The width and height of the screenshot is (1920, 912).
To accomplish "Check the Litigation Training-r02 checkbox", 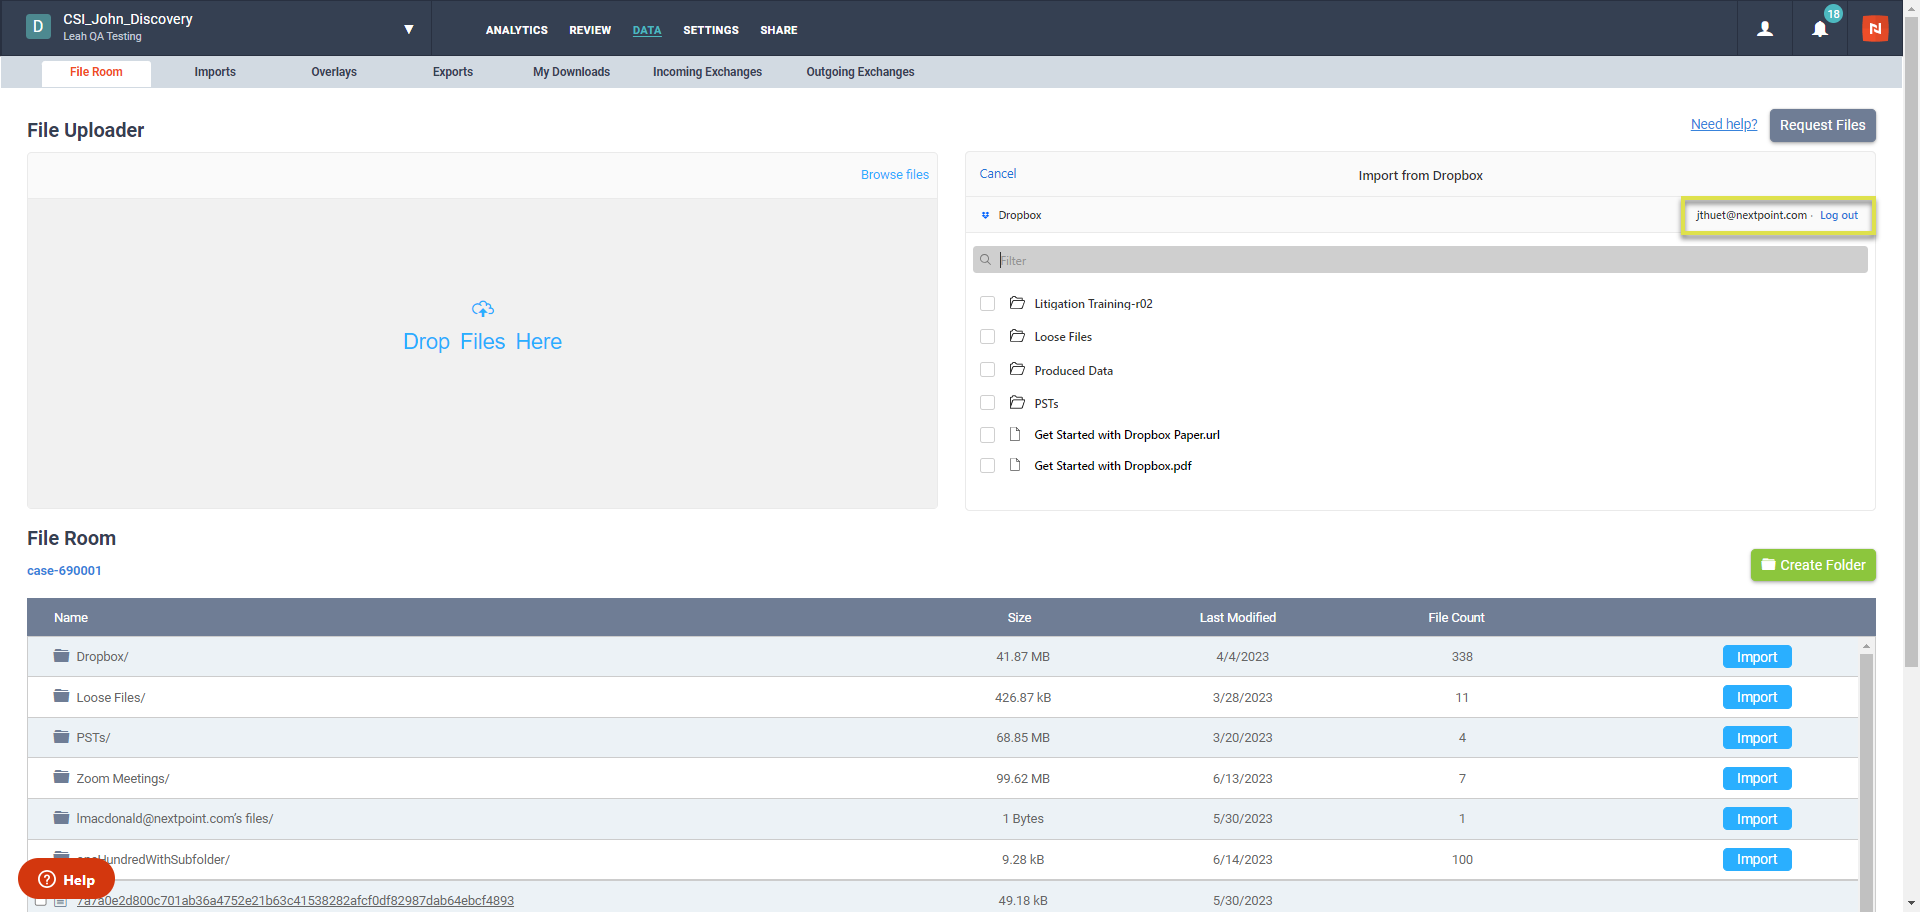I will pyautogui.click(x=988, y=303).
